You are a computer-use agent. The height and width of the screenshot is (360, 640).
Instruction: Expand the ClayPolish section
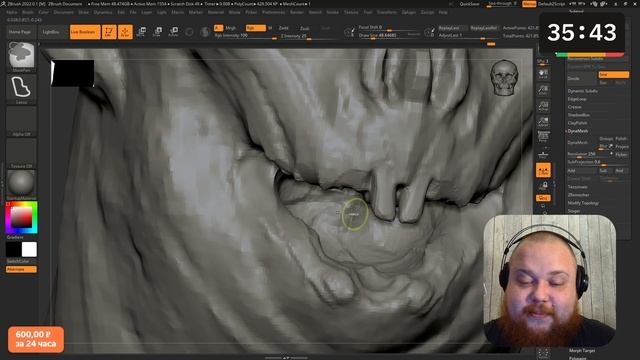(577, 123)
